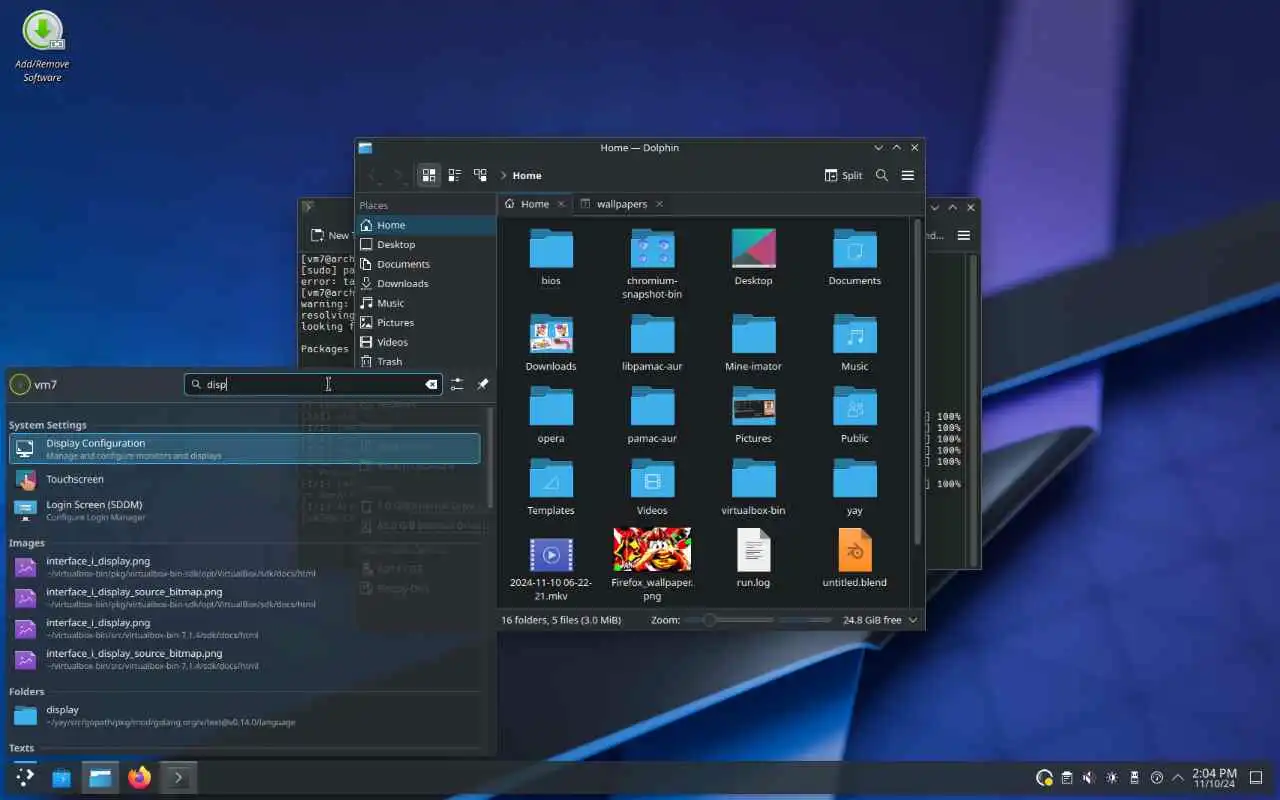
Task: Open Display Configuration result
Action: (x=245, y=449)
